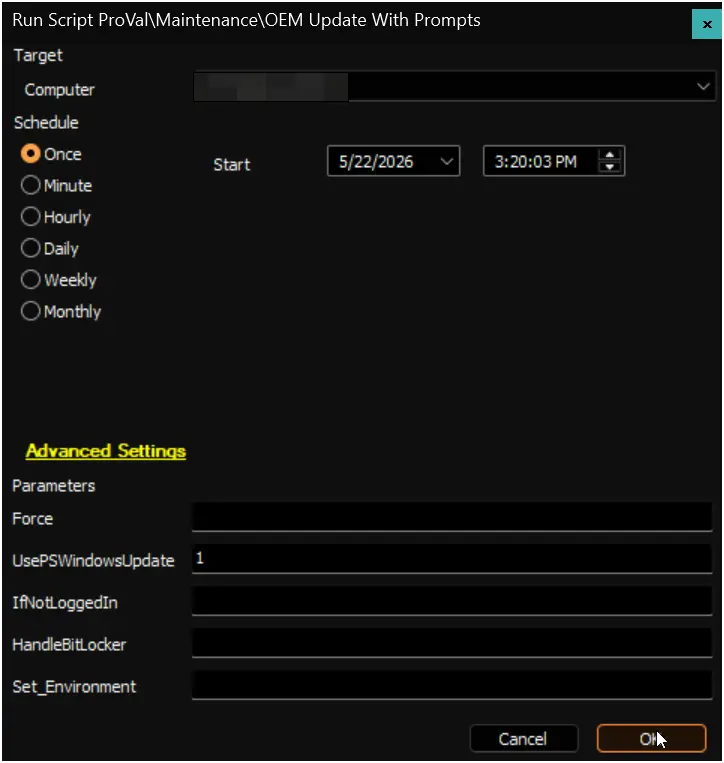Click the Force parameter field

(452, 517)
